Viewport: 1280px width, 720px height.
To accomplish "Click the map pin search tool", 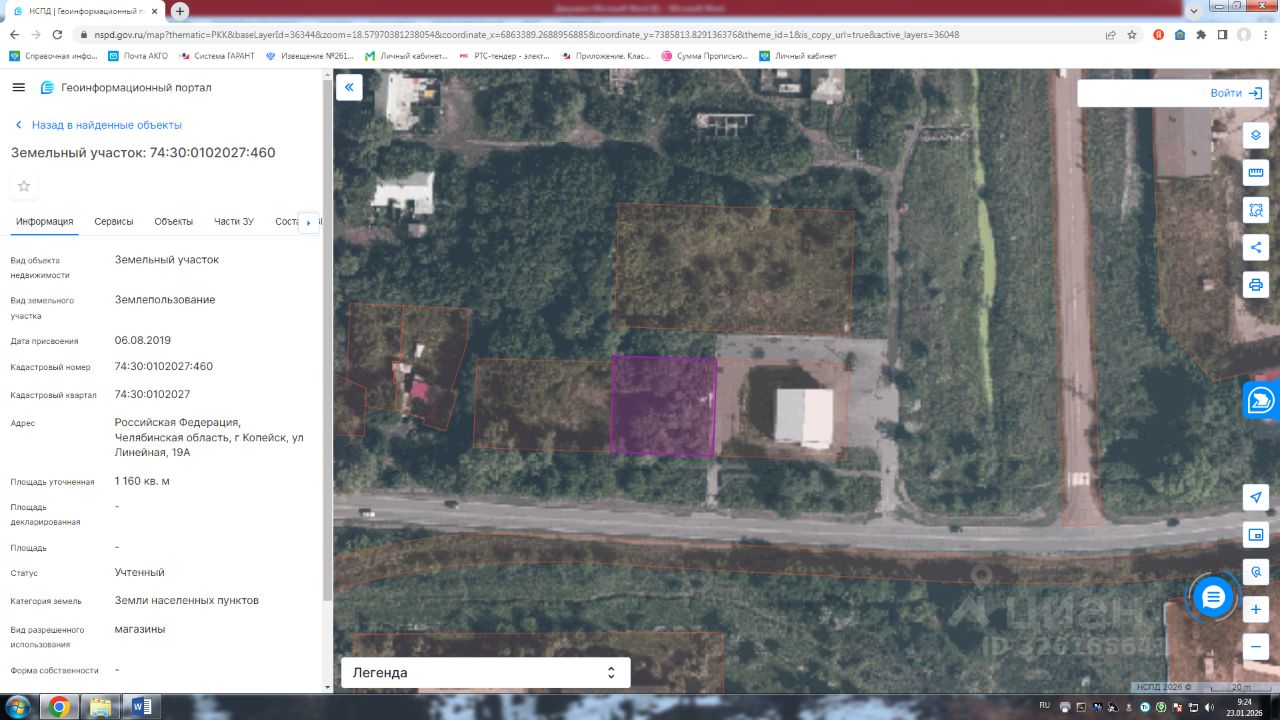I will 1256,572.
